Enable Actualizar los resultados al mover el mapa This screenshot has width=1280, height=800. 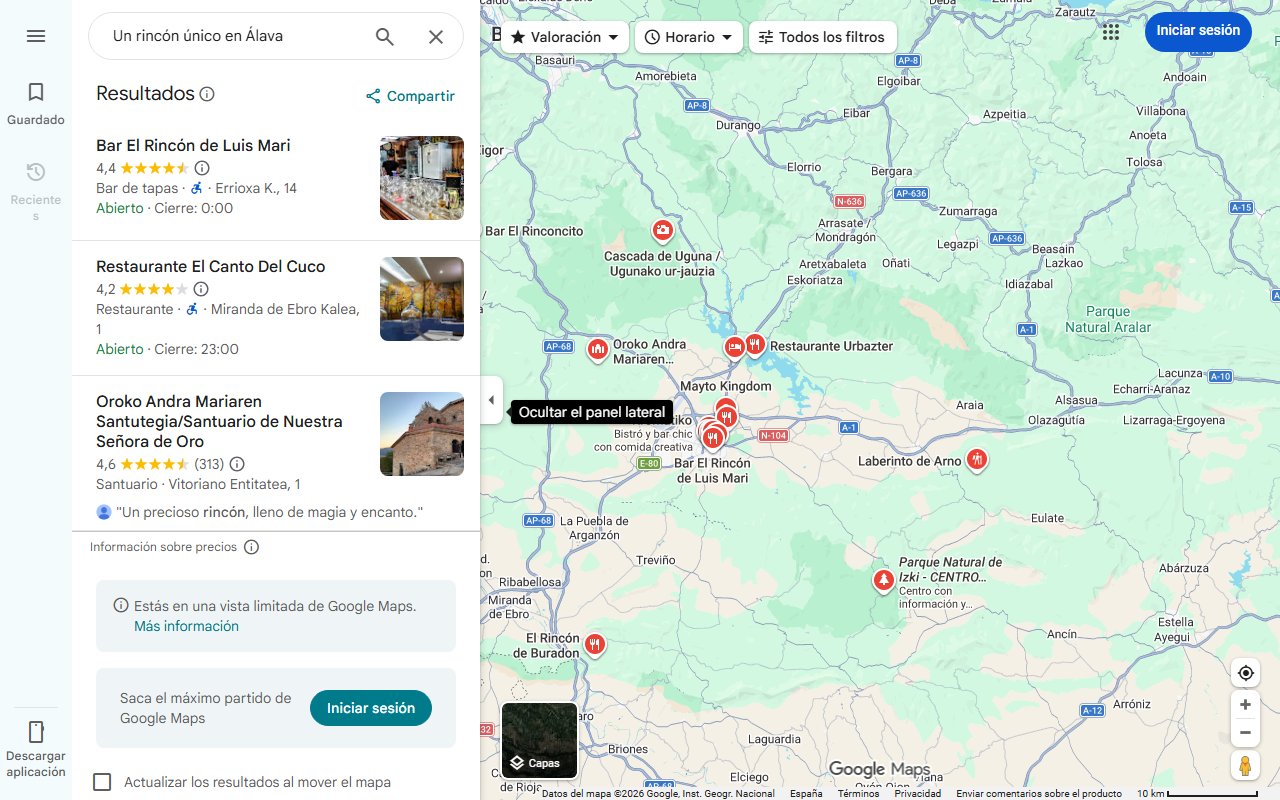click(x=102, y=782)
